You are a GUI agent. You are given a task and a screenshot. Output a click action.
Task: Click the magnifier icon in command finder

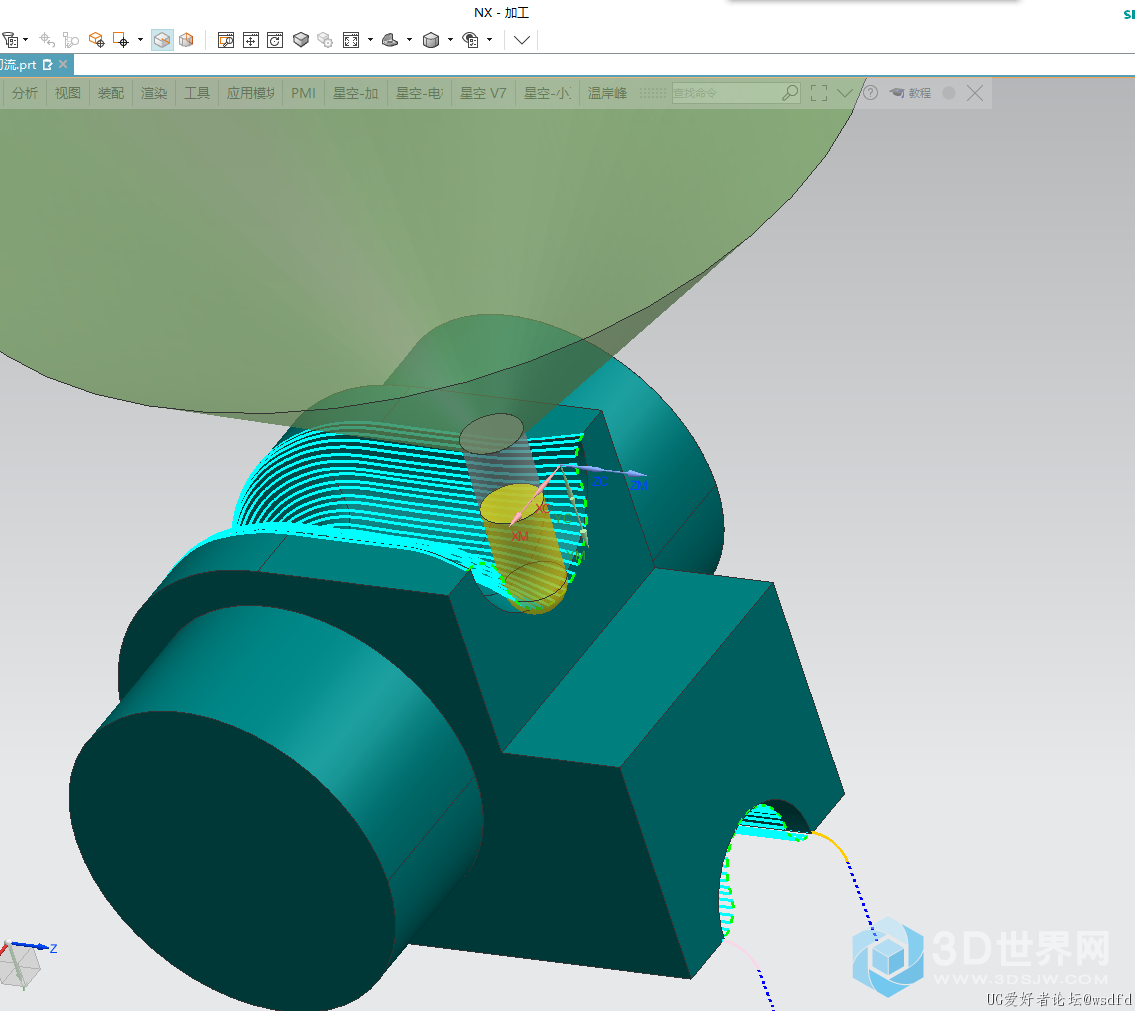790,93
